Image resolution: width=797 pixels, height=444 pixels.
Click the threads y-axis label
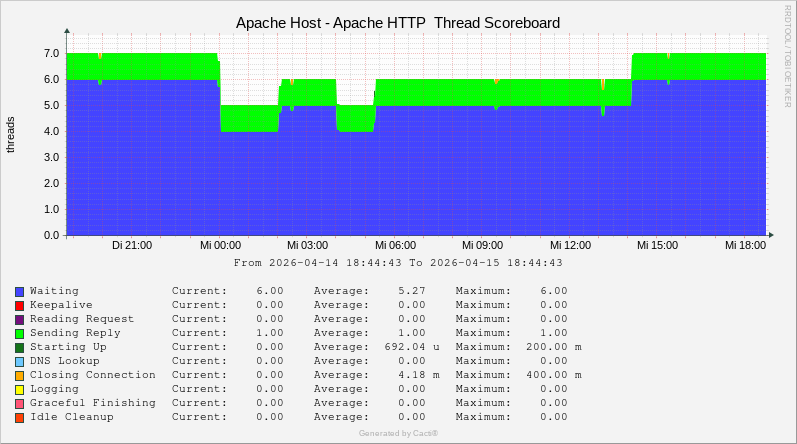click(11, 135)
